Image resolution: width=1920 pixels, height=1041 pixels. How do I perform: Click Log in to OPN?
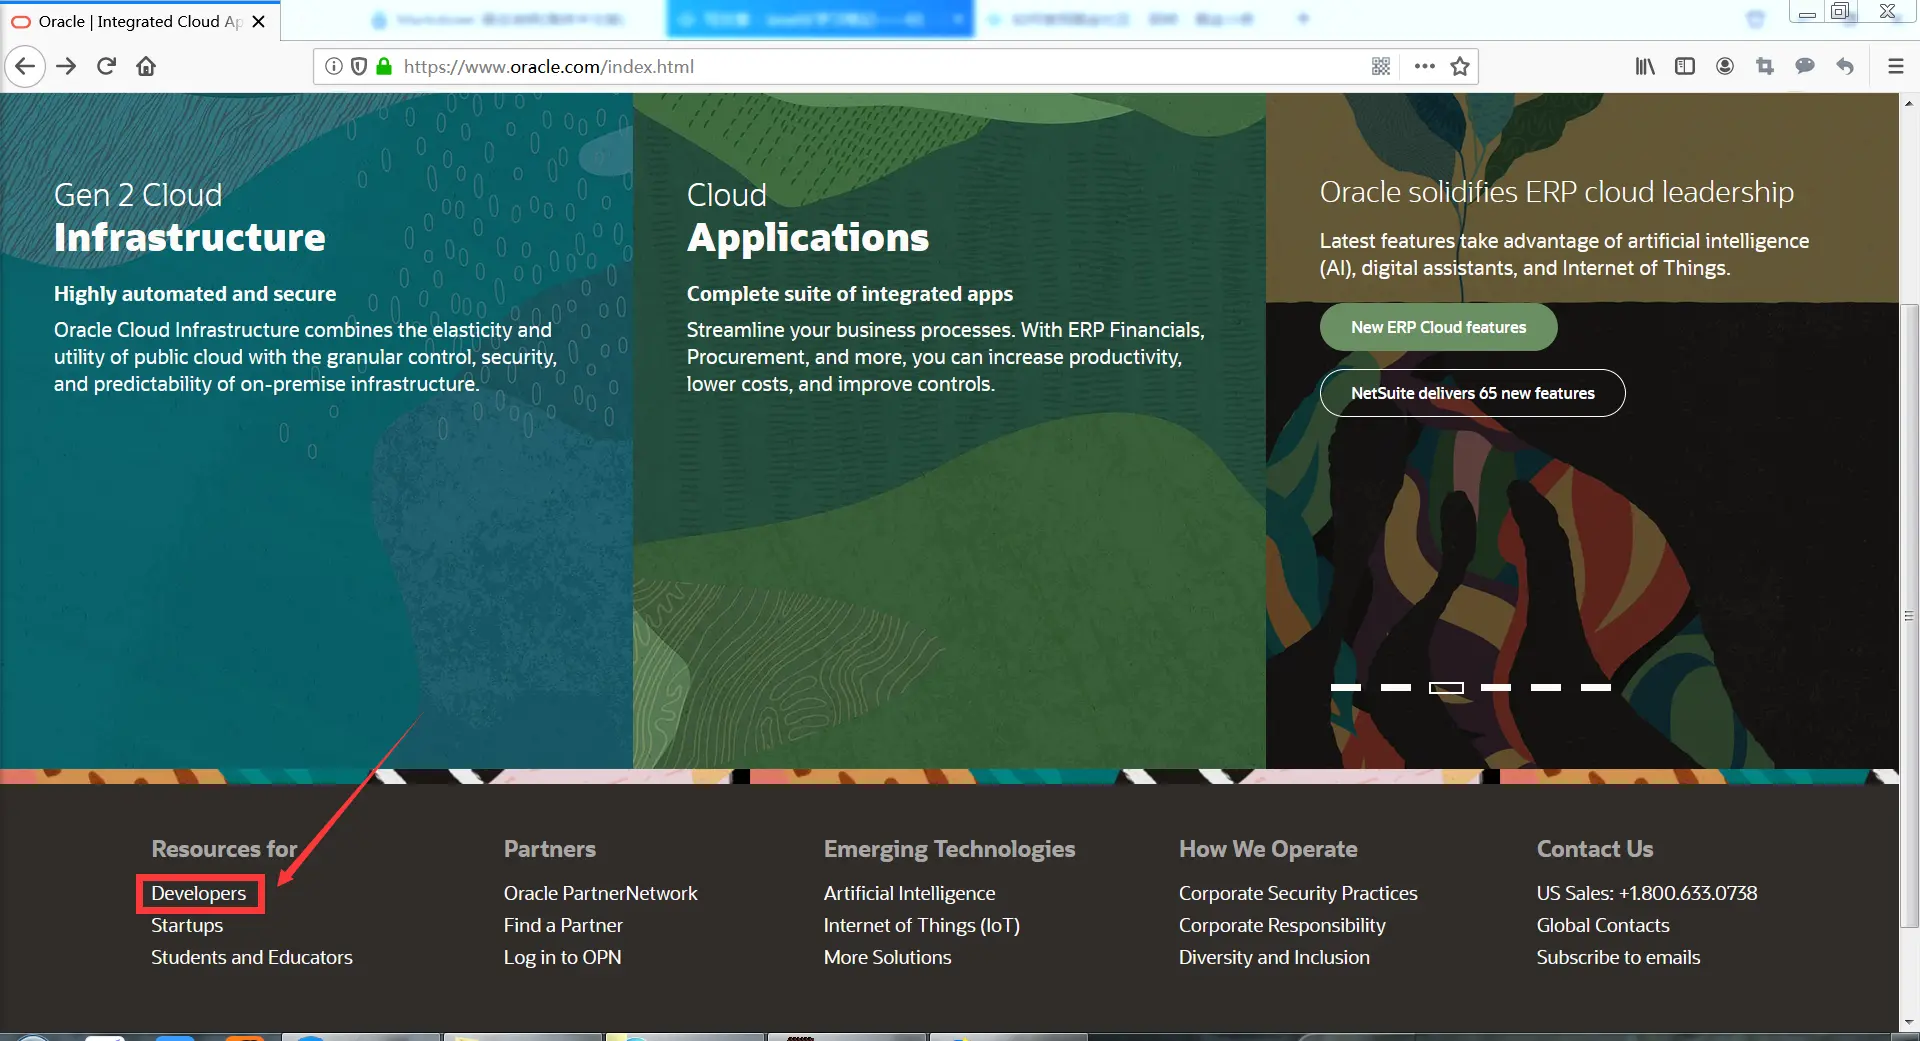562,957
